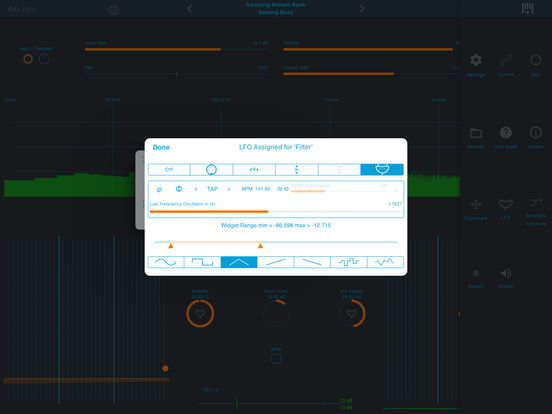Viewport: 552px width, 414px height.
Task: Open the Samples folder icon
Action: click(x=476, y=133)
